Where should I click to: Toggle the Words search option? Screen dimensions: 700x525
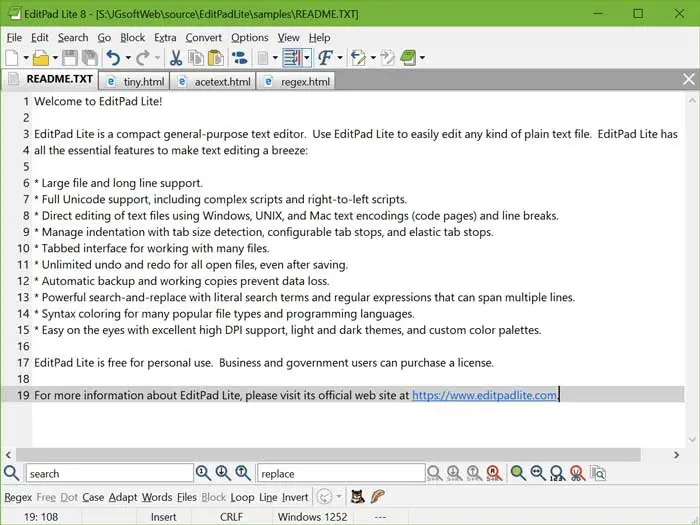(x=157, y=497)
